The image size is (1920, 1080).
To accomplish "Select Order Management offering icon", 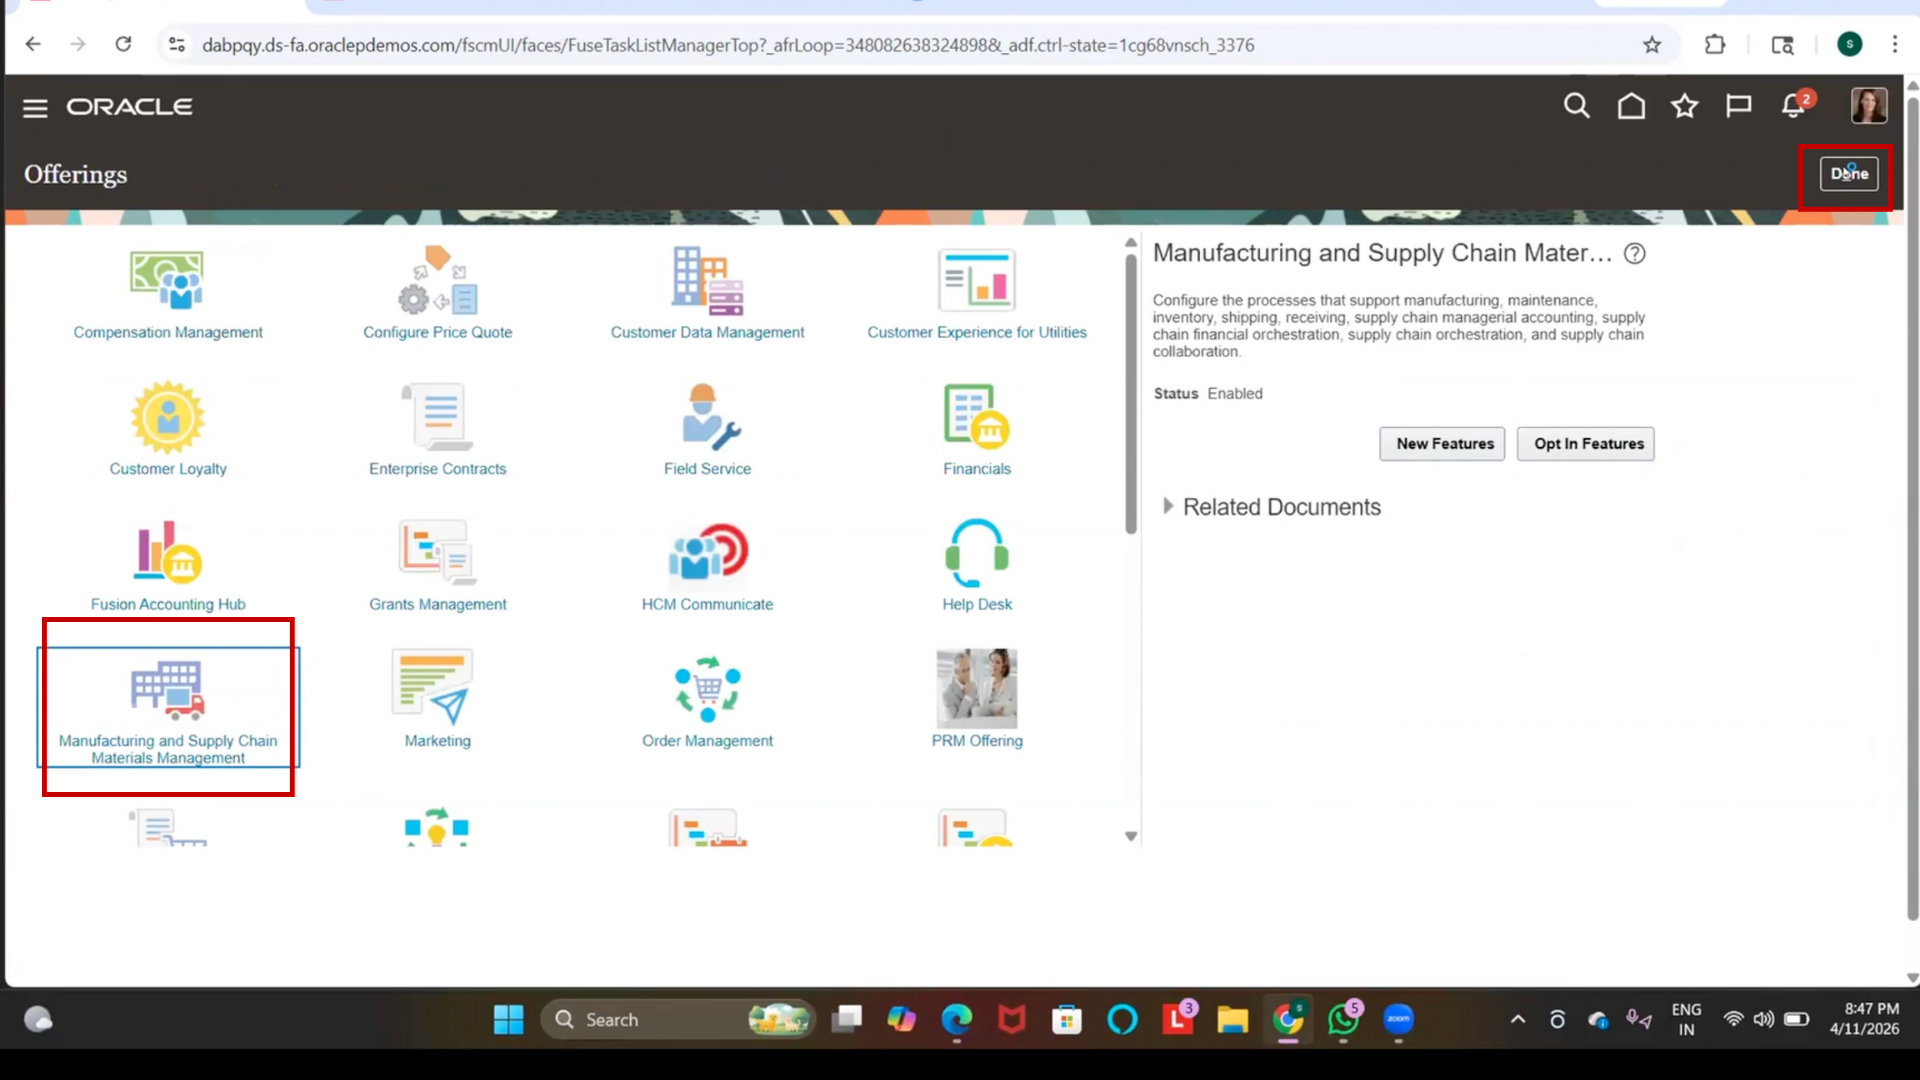I will point(708,689).
